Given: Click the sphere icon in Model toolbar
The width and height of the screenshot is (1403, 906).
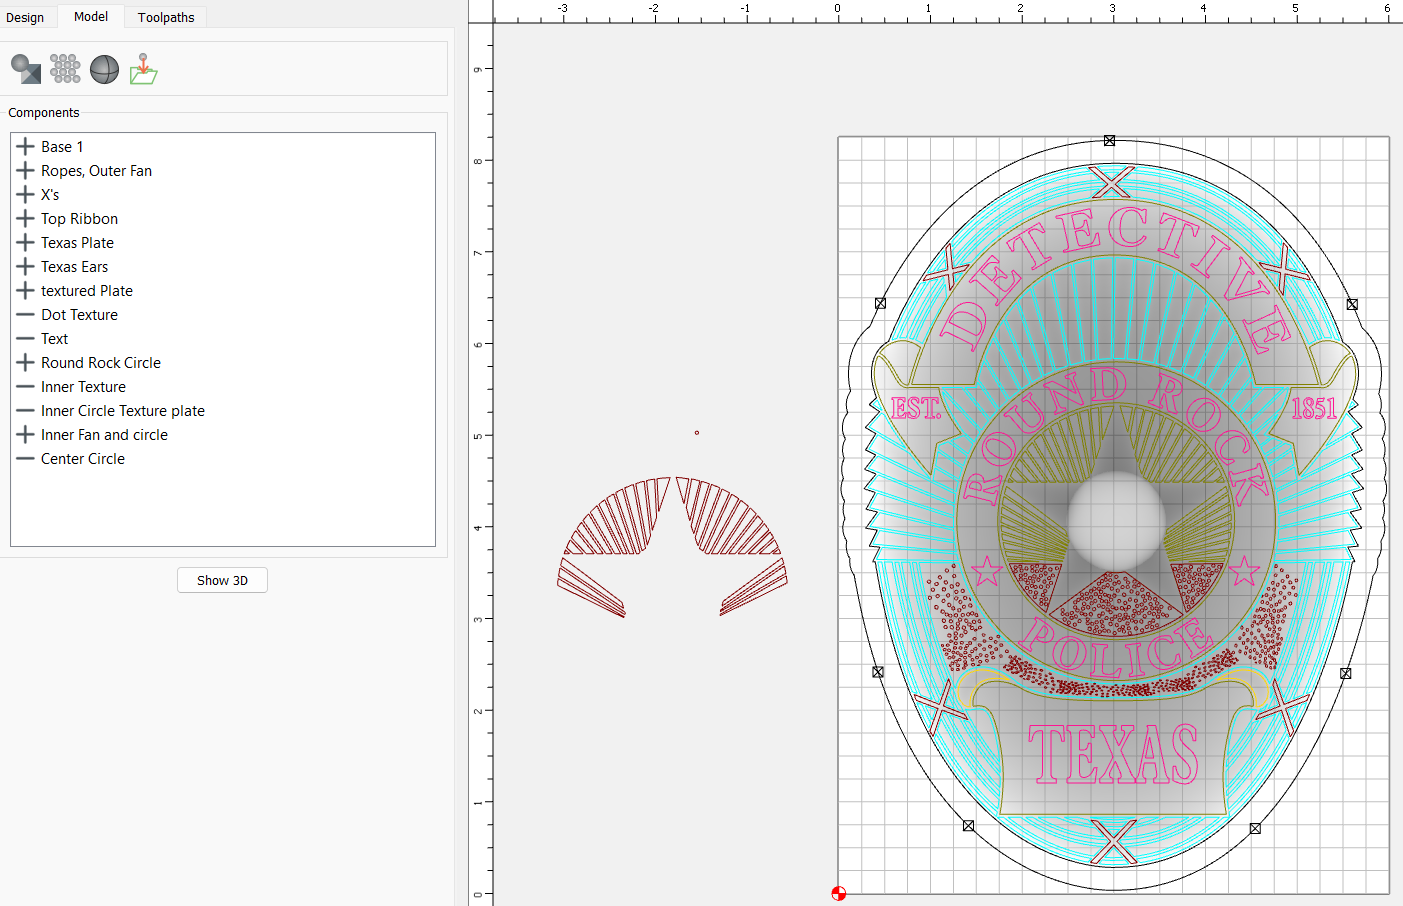Looking at the screenshot, I should click(104, 69).
